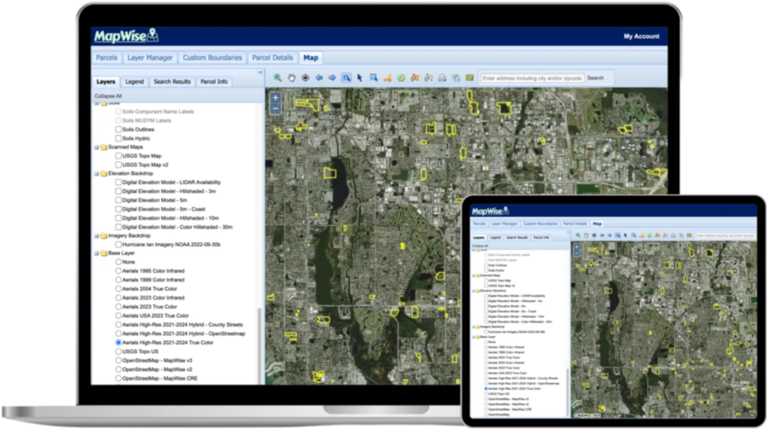
Task: Open the Parcel Details tab
Action: [272, 58]
